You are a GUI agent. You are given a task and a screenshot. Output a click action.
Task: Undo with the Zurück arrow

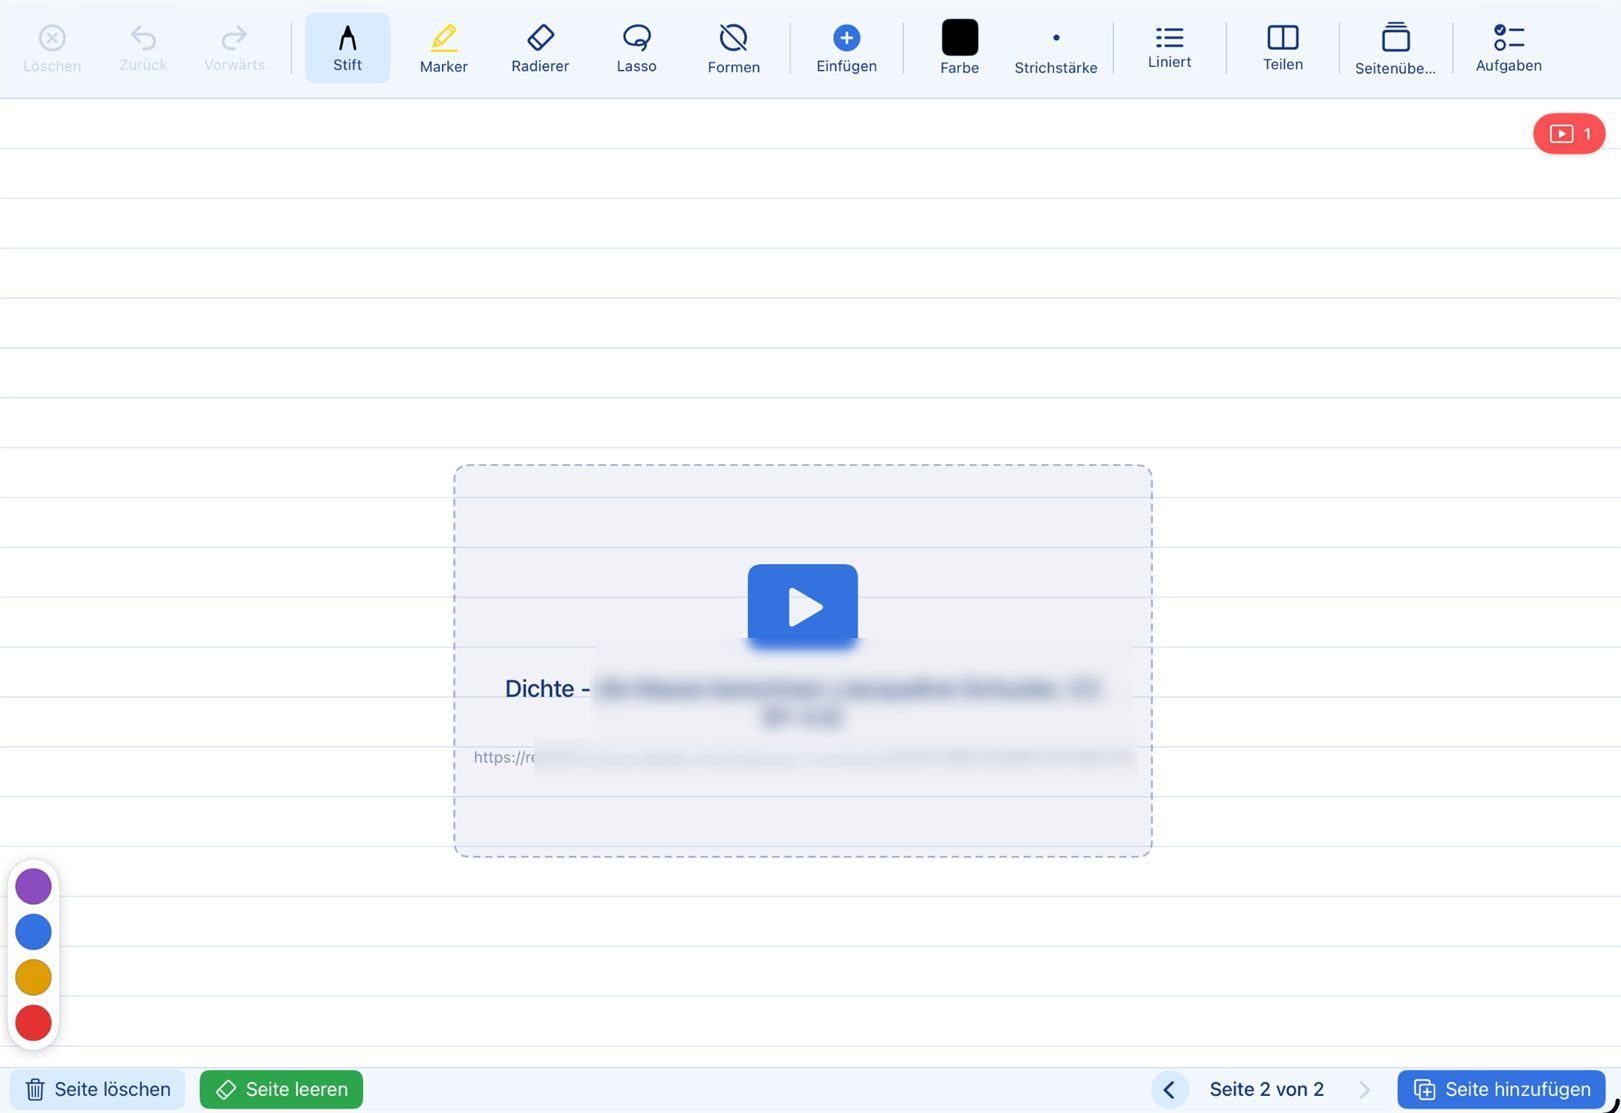click(143, 48)
